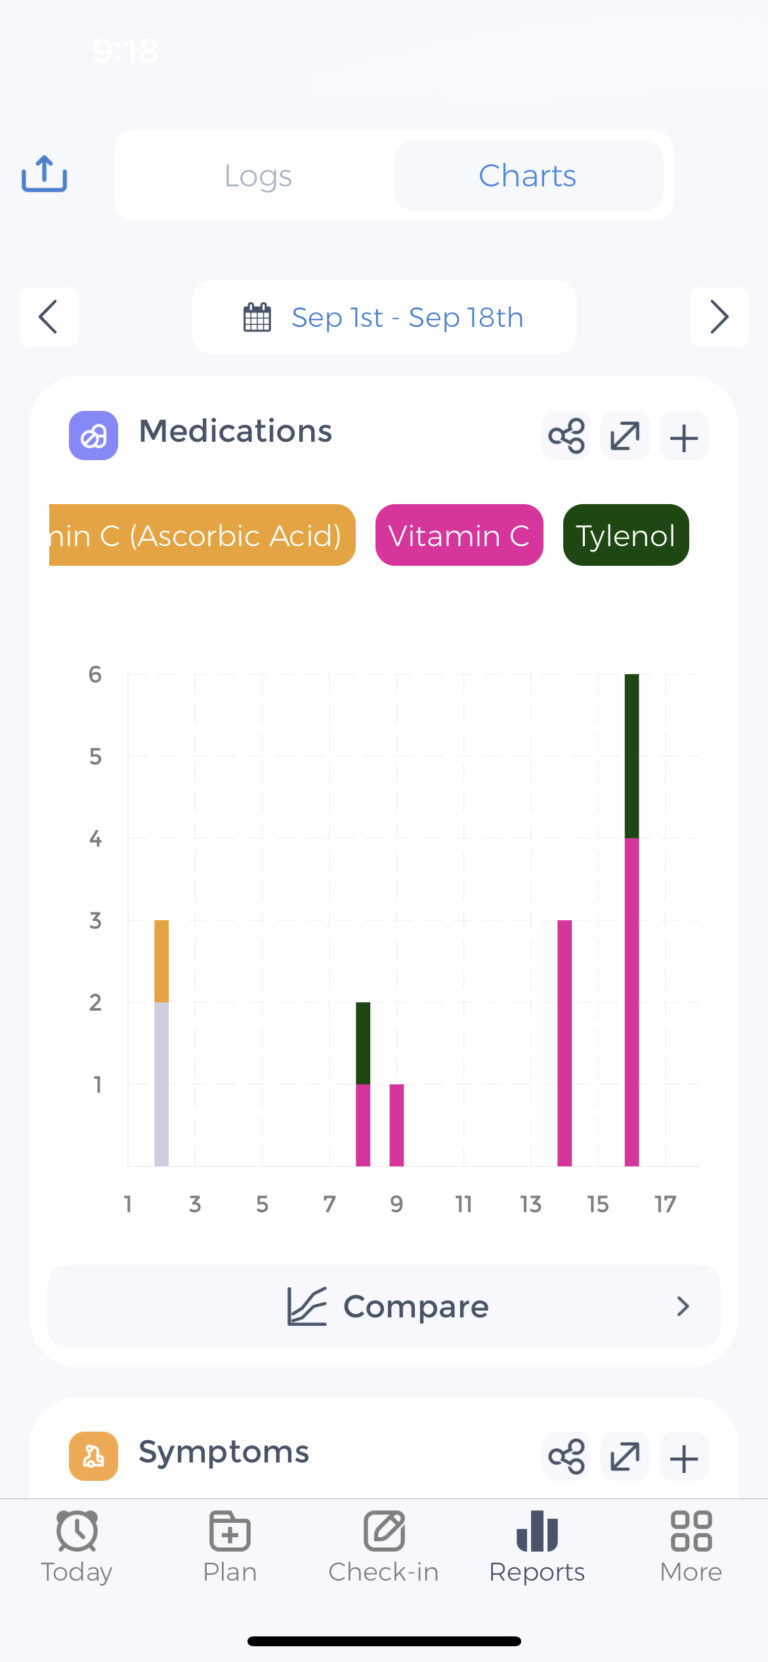The height and width of the screenshot is (1662, 768).
Task: Toggle the Tylenol legend chip
Action: pyautogui.click(x=626, y=535)
